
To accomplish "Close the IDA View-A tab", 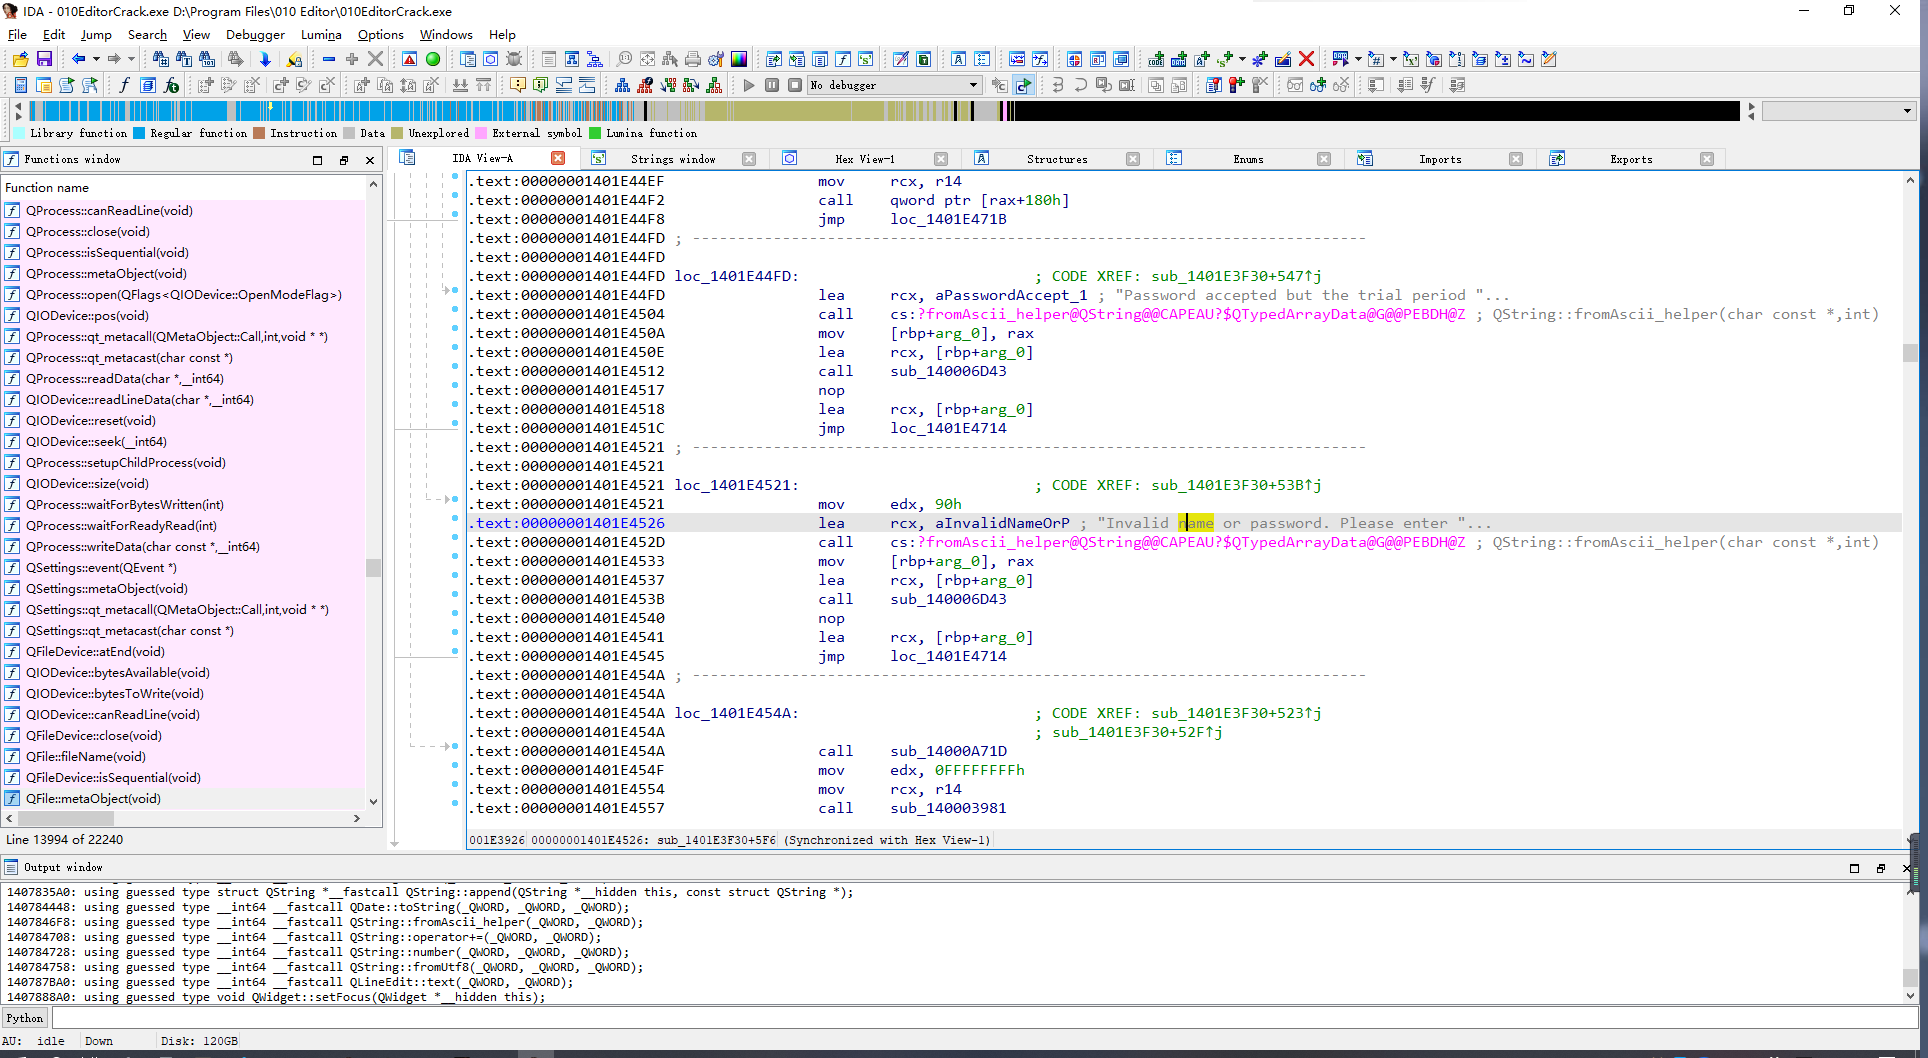I will pyautogui.click(x=558, y=158).
